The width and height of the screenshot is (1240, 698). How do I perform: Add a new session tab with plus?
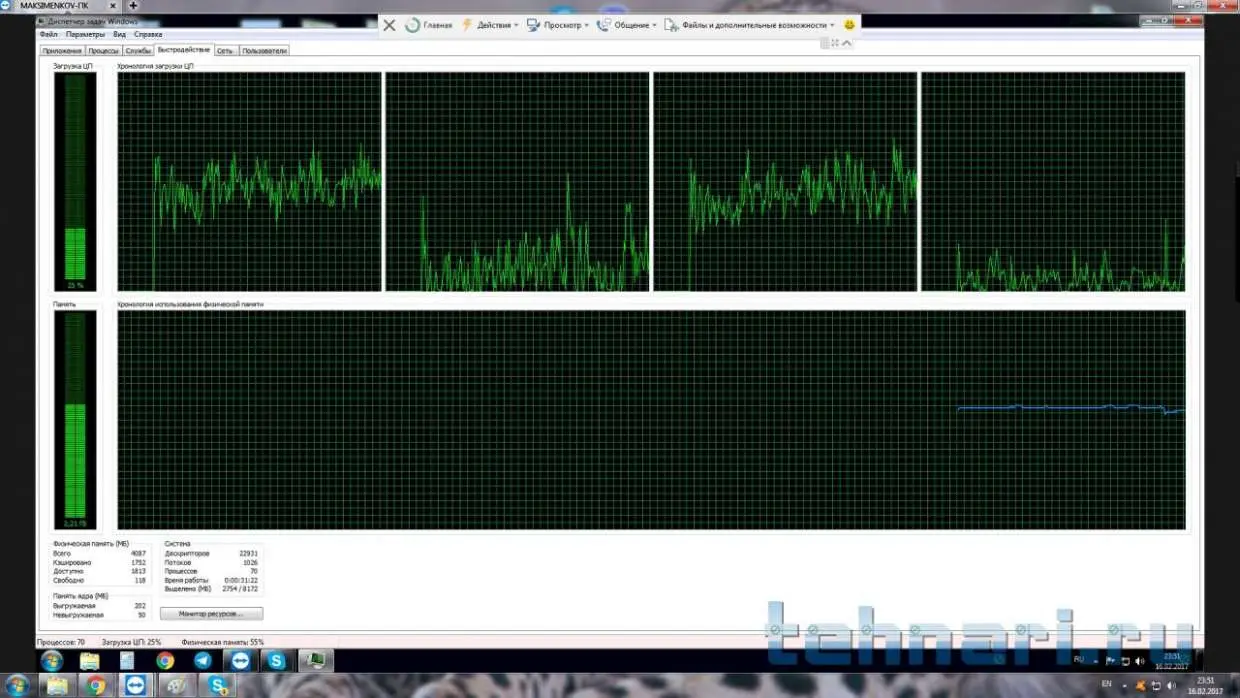(134, 5)
